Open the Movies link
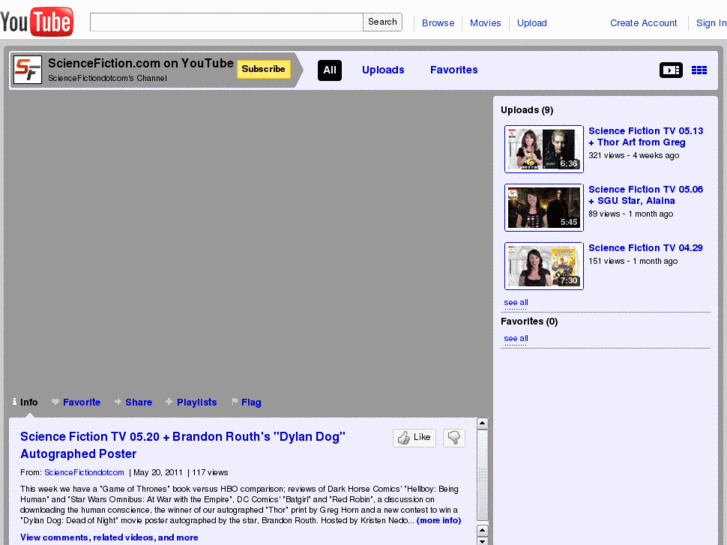Image resolution: width=727 pixels, height=545 pixels. coord(485,23)
